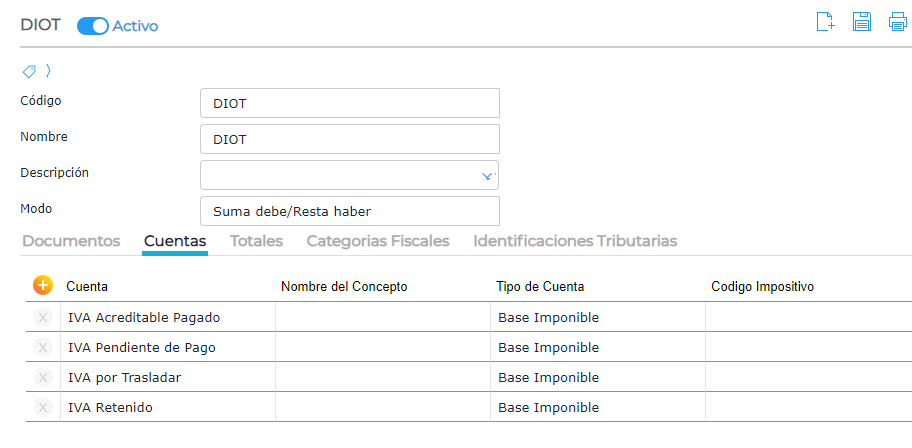Switch to the Documentos tab
912x448 pixels.
(x=71, y=241)
